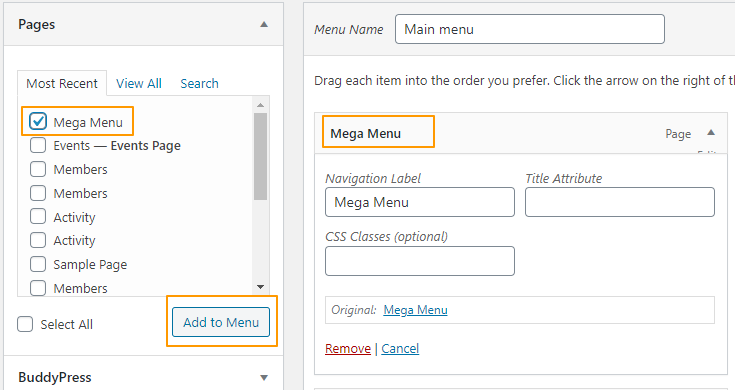This screenshot has height=390, width=735.
Task: Click the Page type label
Action: pyautogui.click(x=678, y=134)
